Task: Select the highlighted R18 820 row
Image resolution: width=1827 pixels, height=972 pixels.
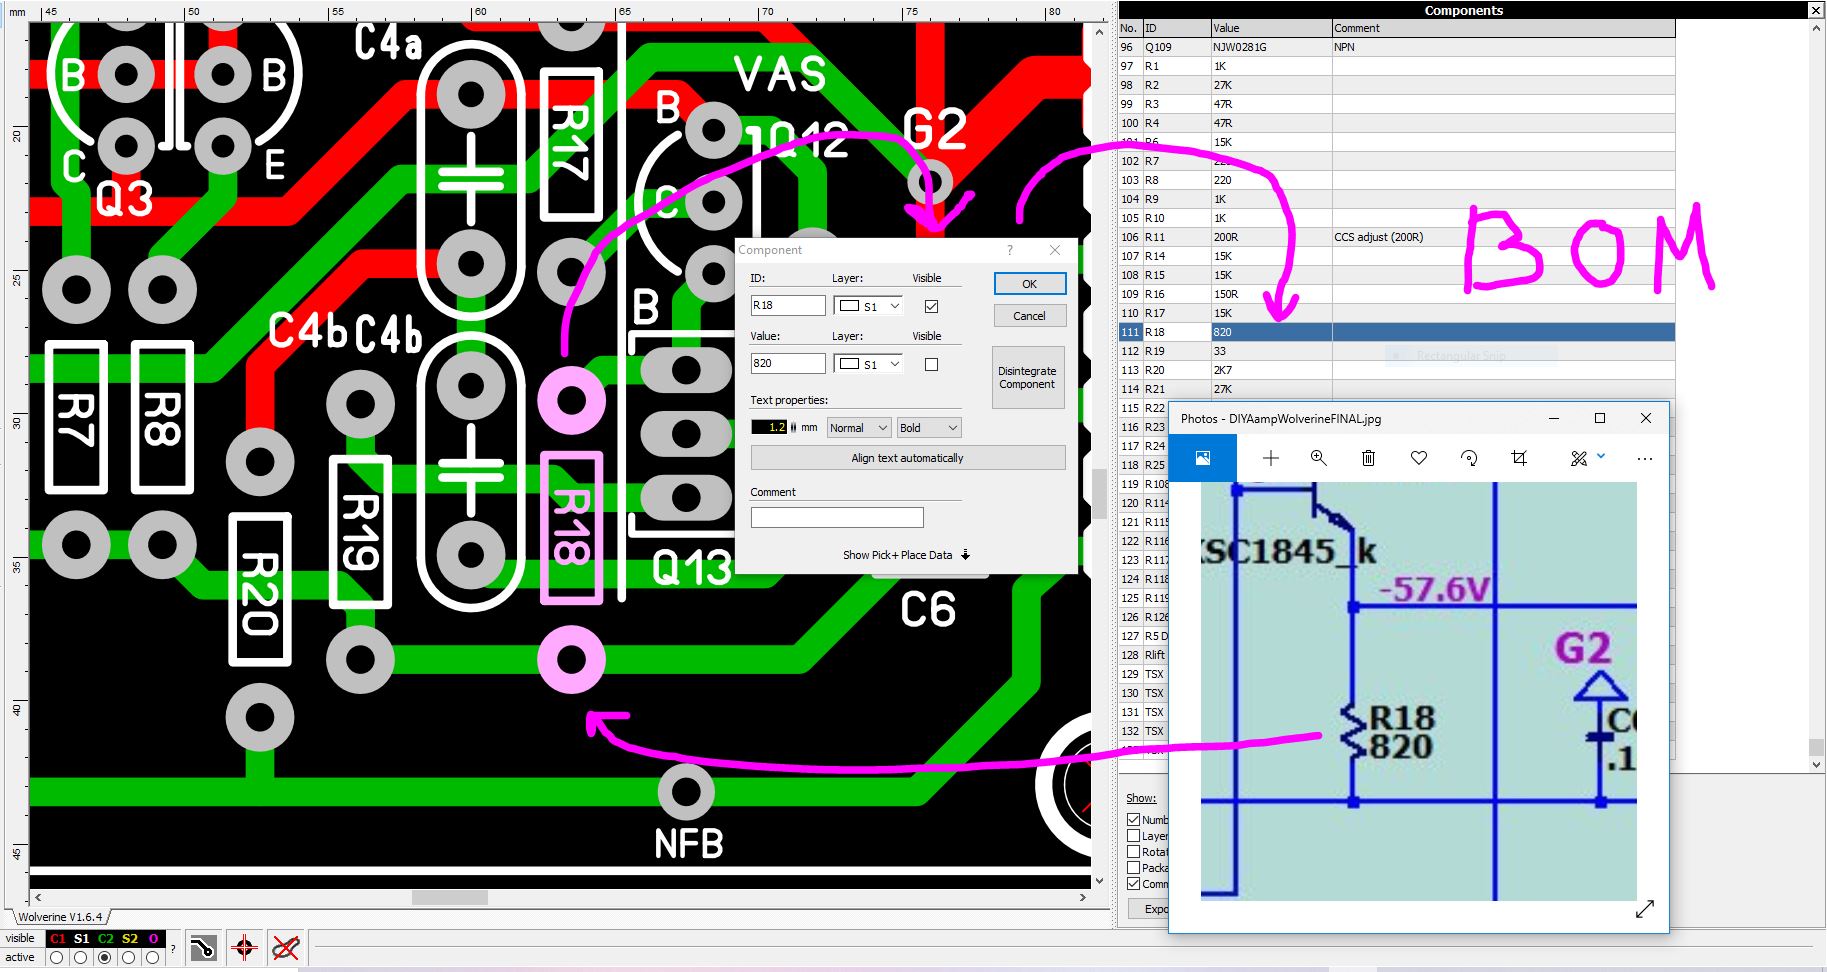Action: point(1397,332)
